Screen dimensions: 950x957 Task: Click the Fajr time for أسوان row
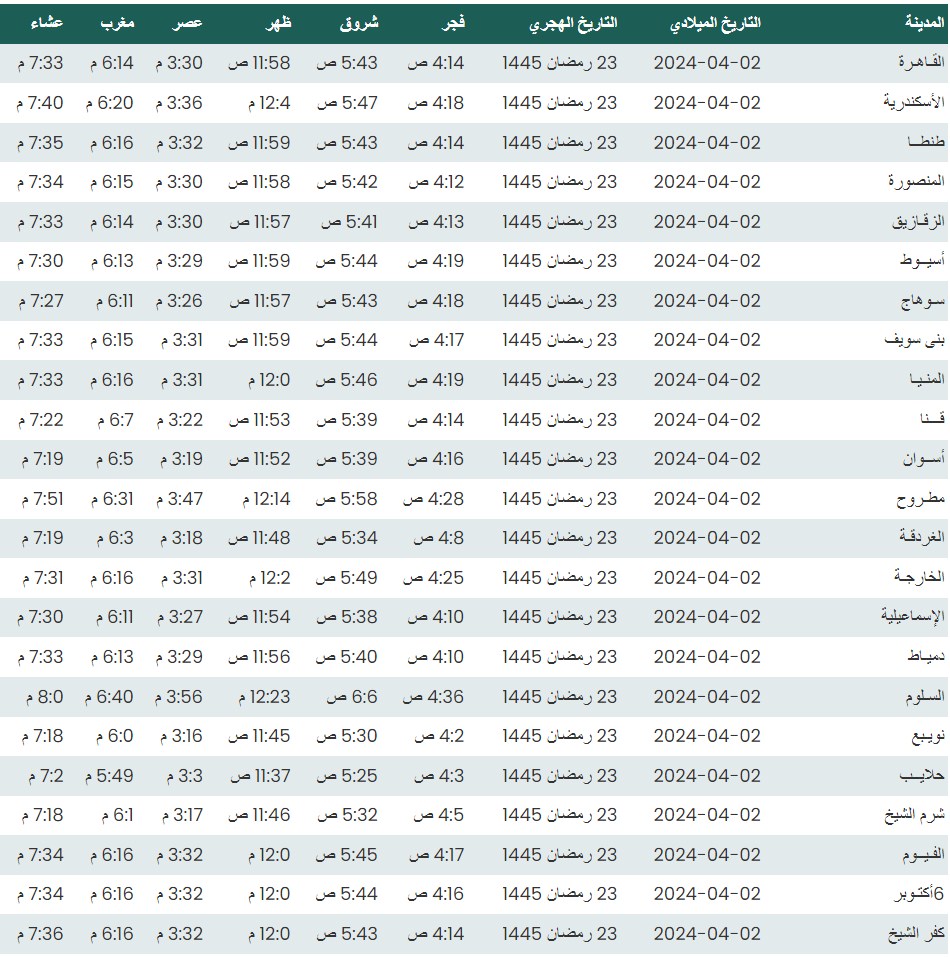(435, 459)
